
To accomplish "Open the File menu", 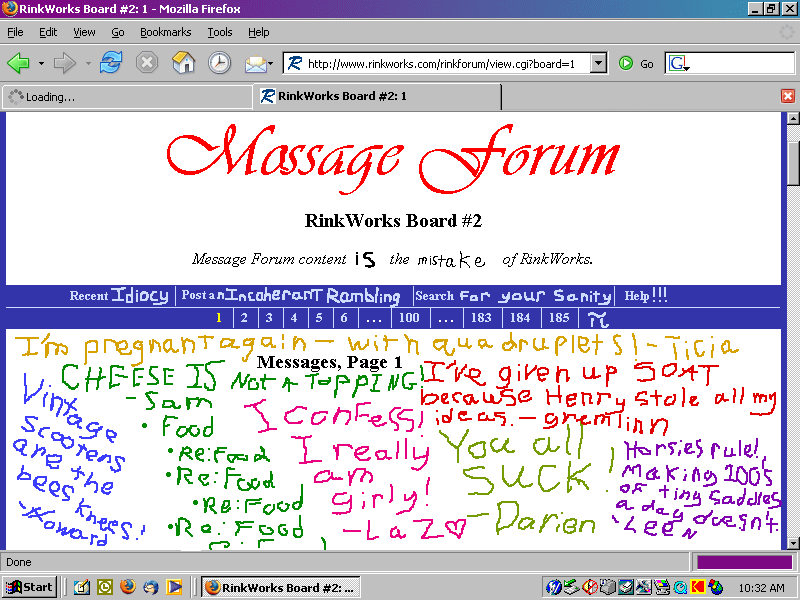I will point(15,32).
